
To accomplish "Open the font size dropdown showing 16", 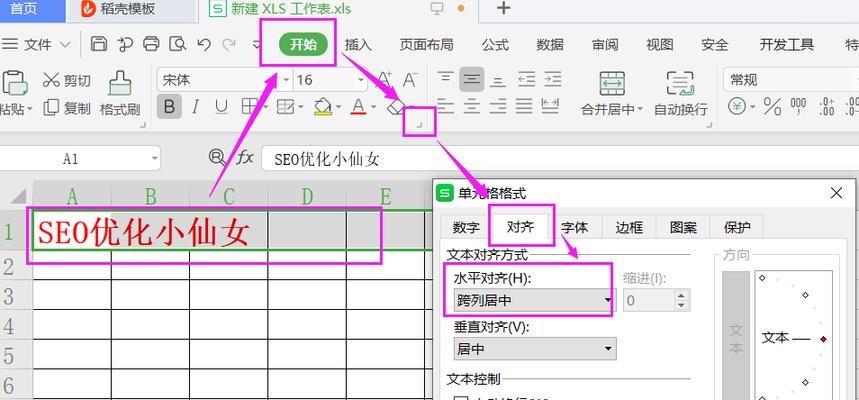I will point(361,81).
